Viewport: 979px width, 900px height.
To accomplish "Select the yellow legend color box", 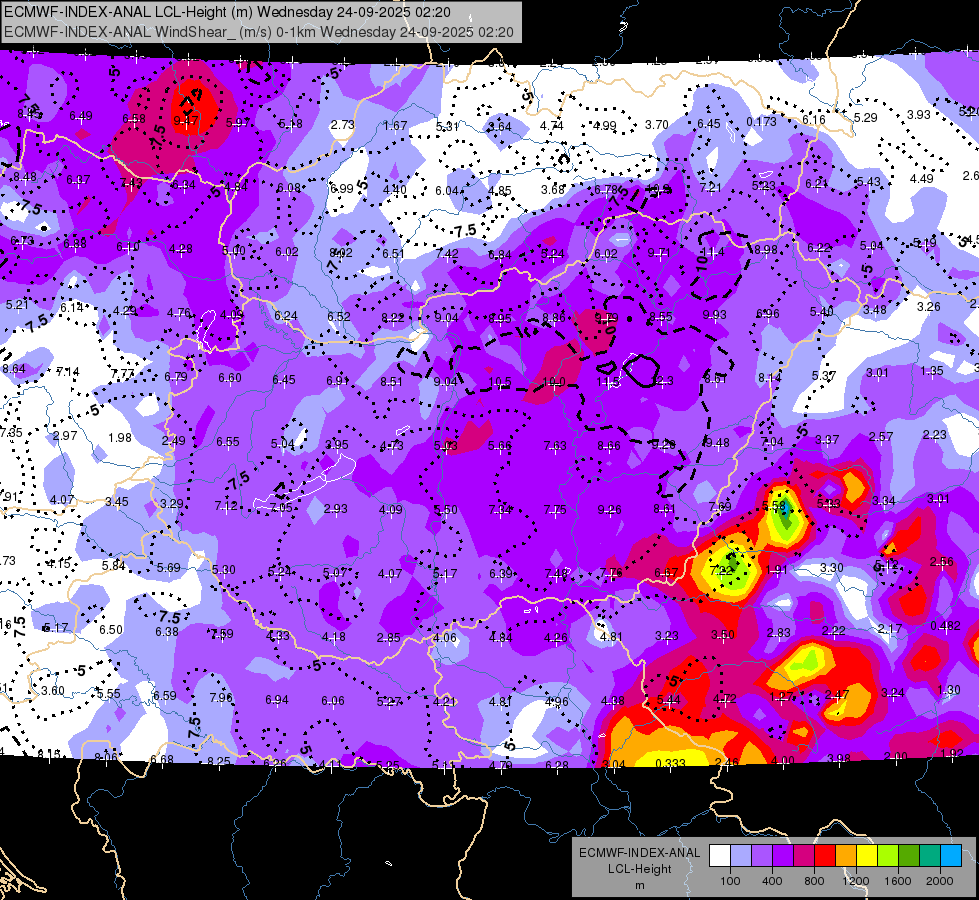I will tap(867, 855).
